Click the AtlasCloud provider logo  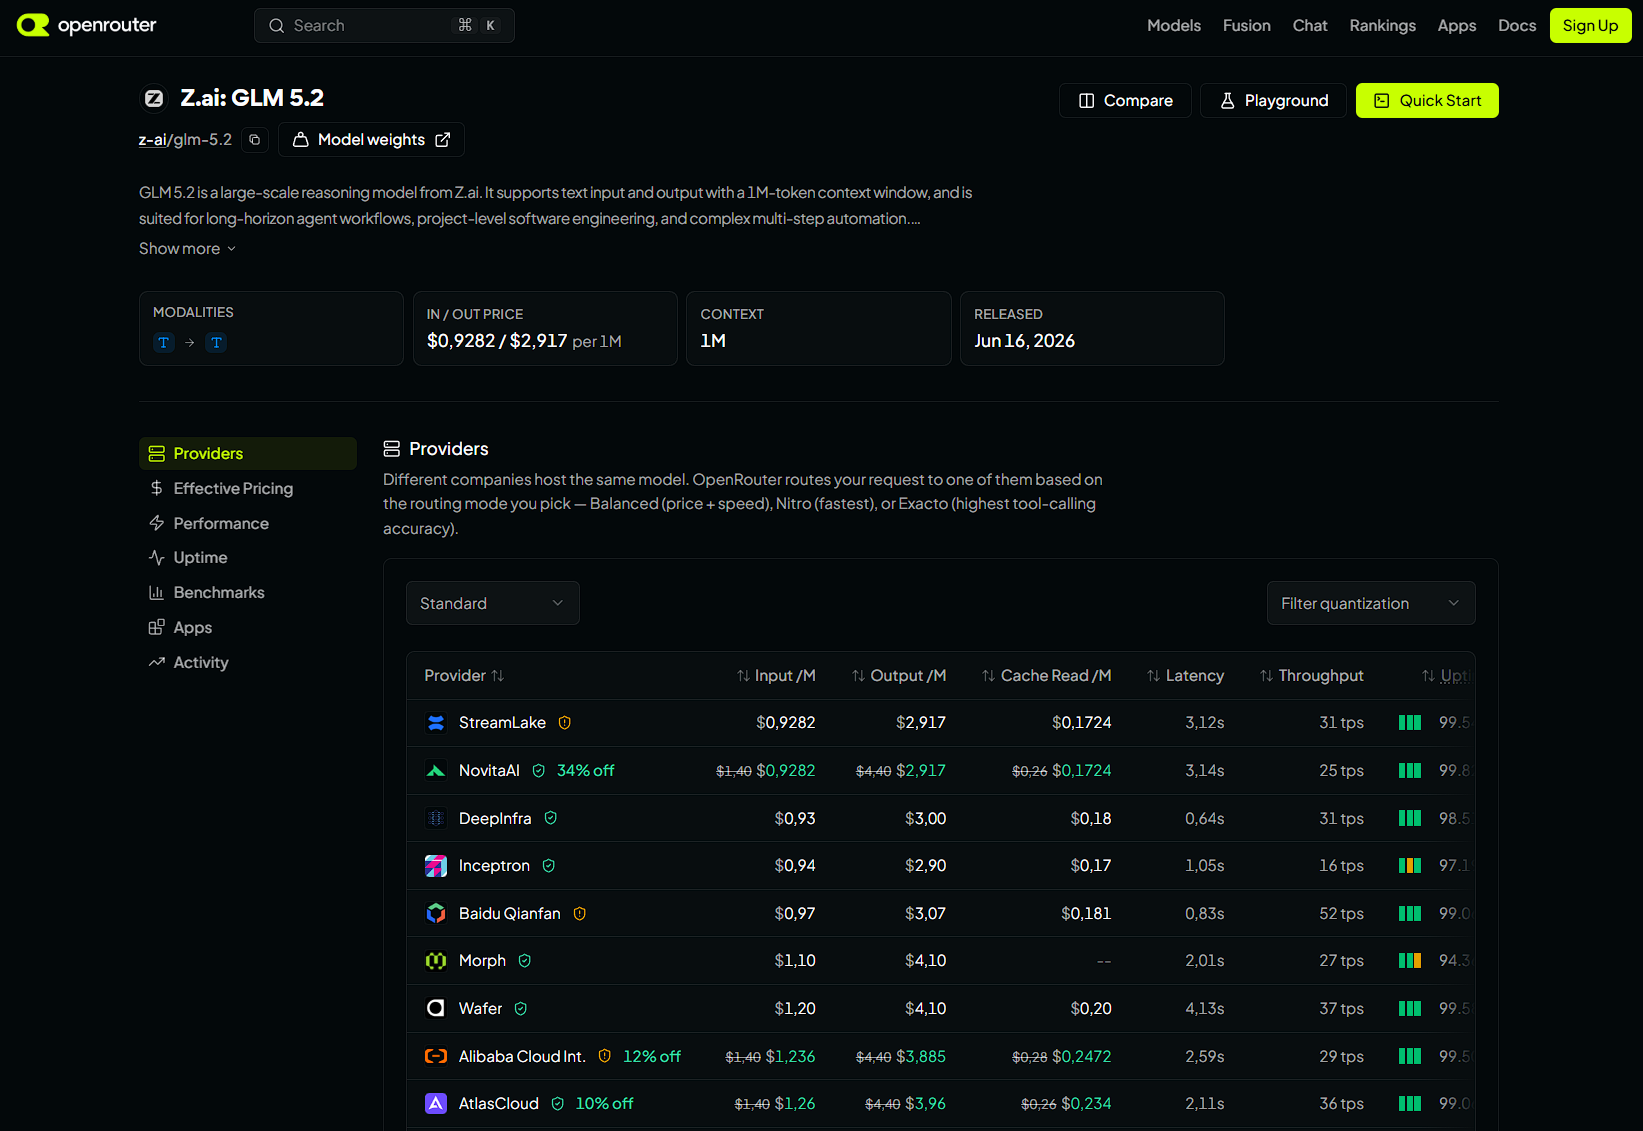click(436, 1103)
